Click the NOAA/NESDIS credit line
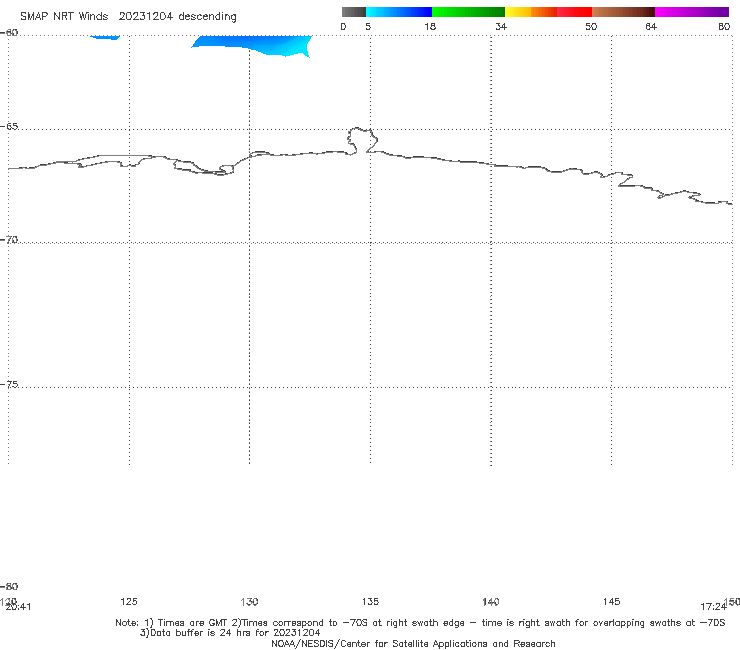This screenshot has height=650, width=740. [x=413, y=643]
